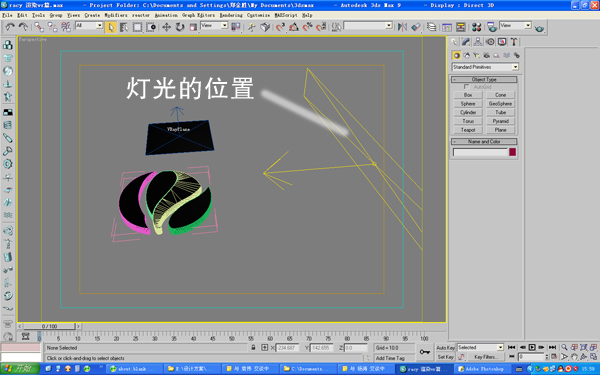Select the Move transform tool

coord(166,27)
